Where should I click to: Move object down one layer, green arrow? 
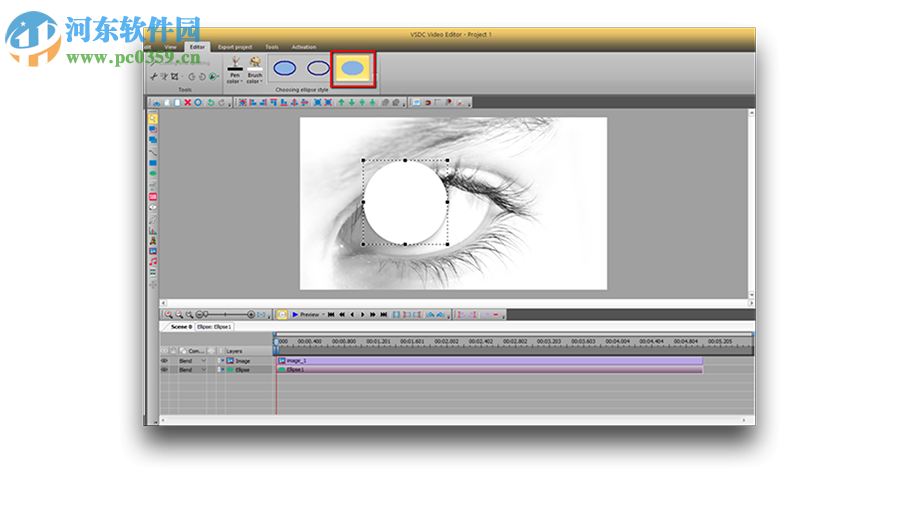point(352,102)
